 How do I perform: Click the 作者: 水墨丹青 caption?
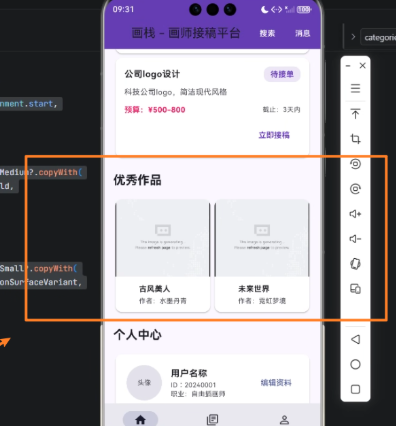163,301
